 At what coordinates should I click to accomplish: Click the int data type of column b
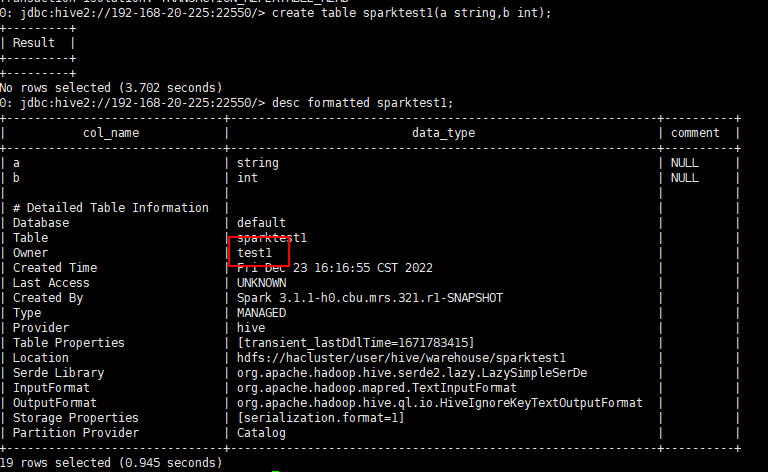(247, 178)
